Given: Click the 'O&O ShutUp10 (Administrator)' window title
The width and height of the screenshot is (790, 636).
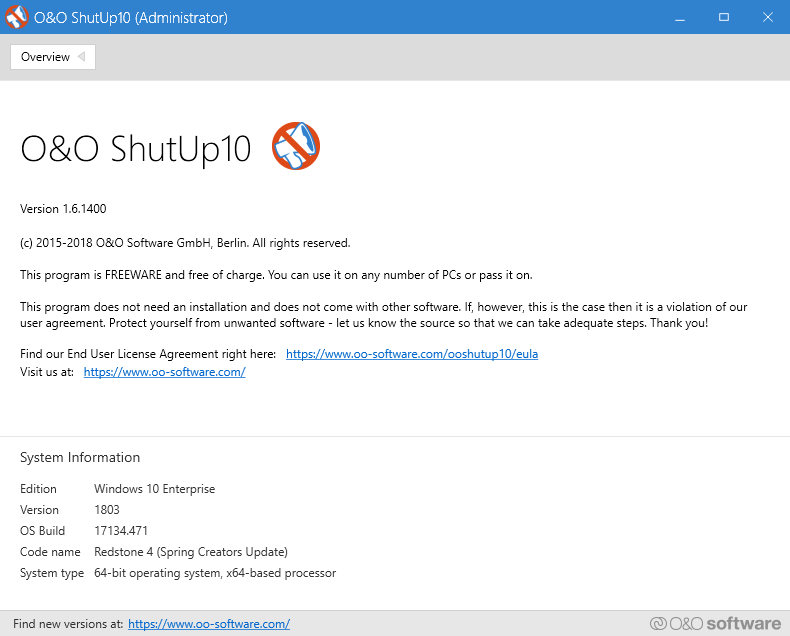Looking at the screenshot, I should [131, 18].
